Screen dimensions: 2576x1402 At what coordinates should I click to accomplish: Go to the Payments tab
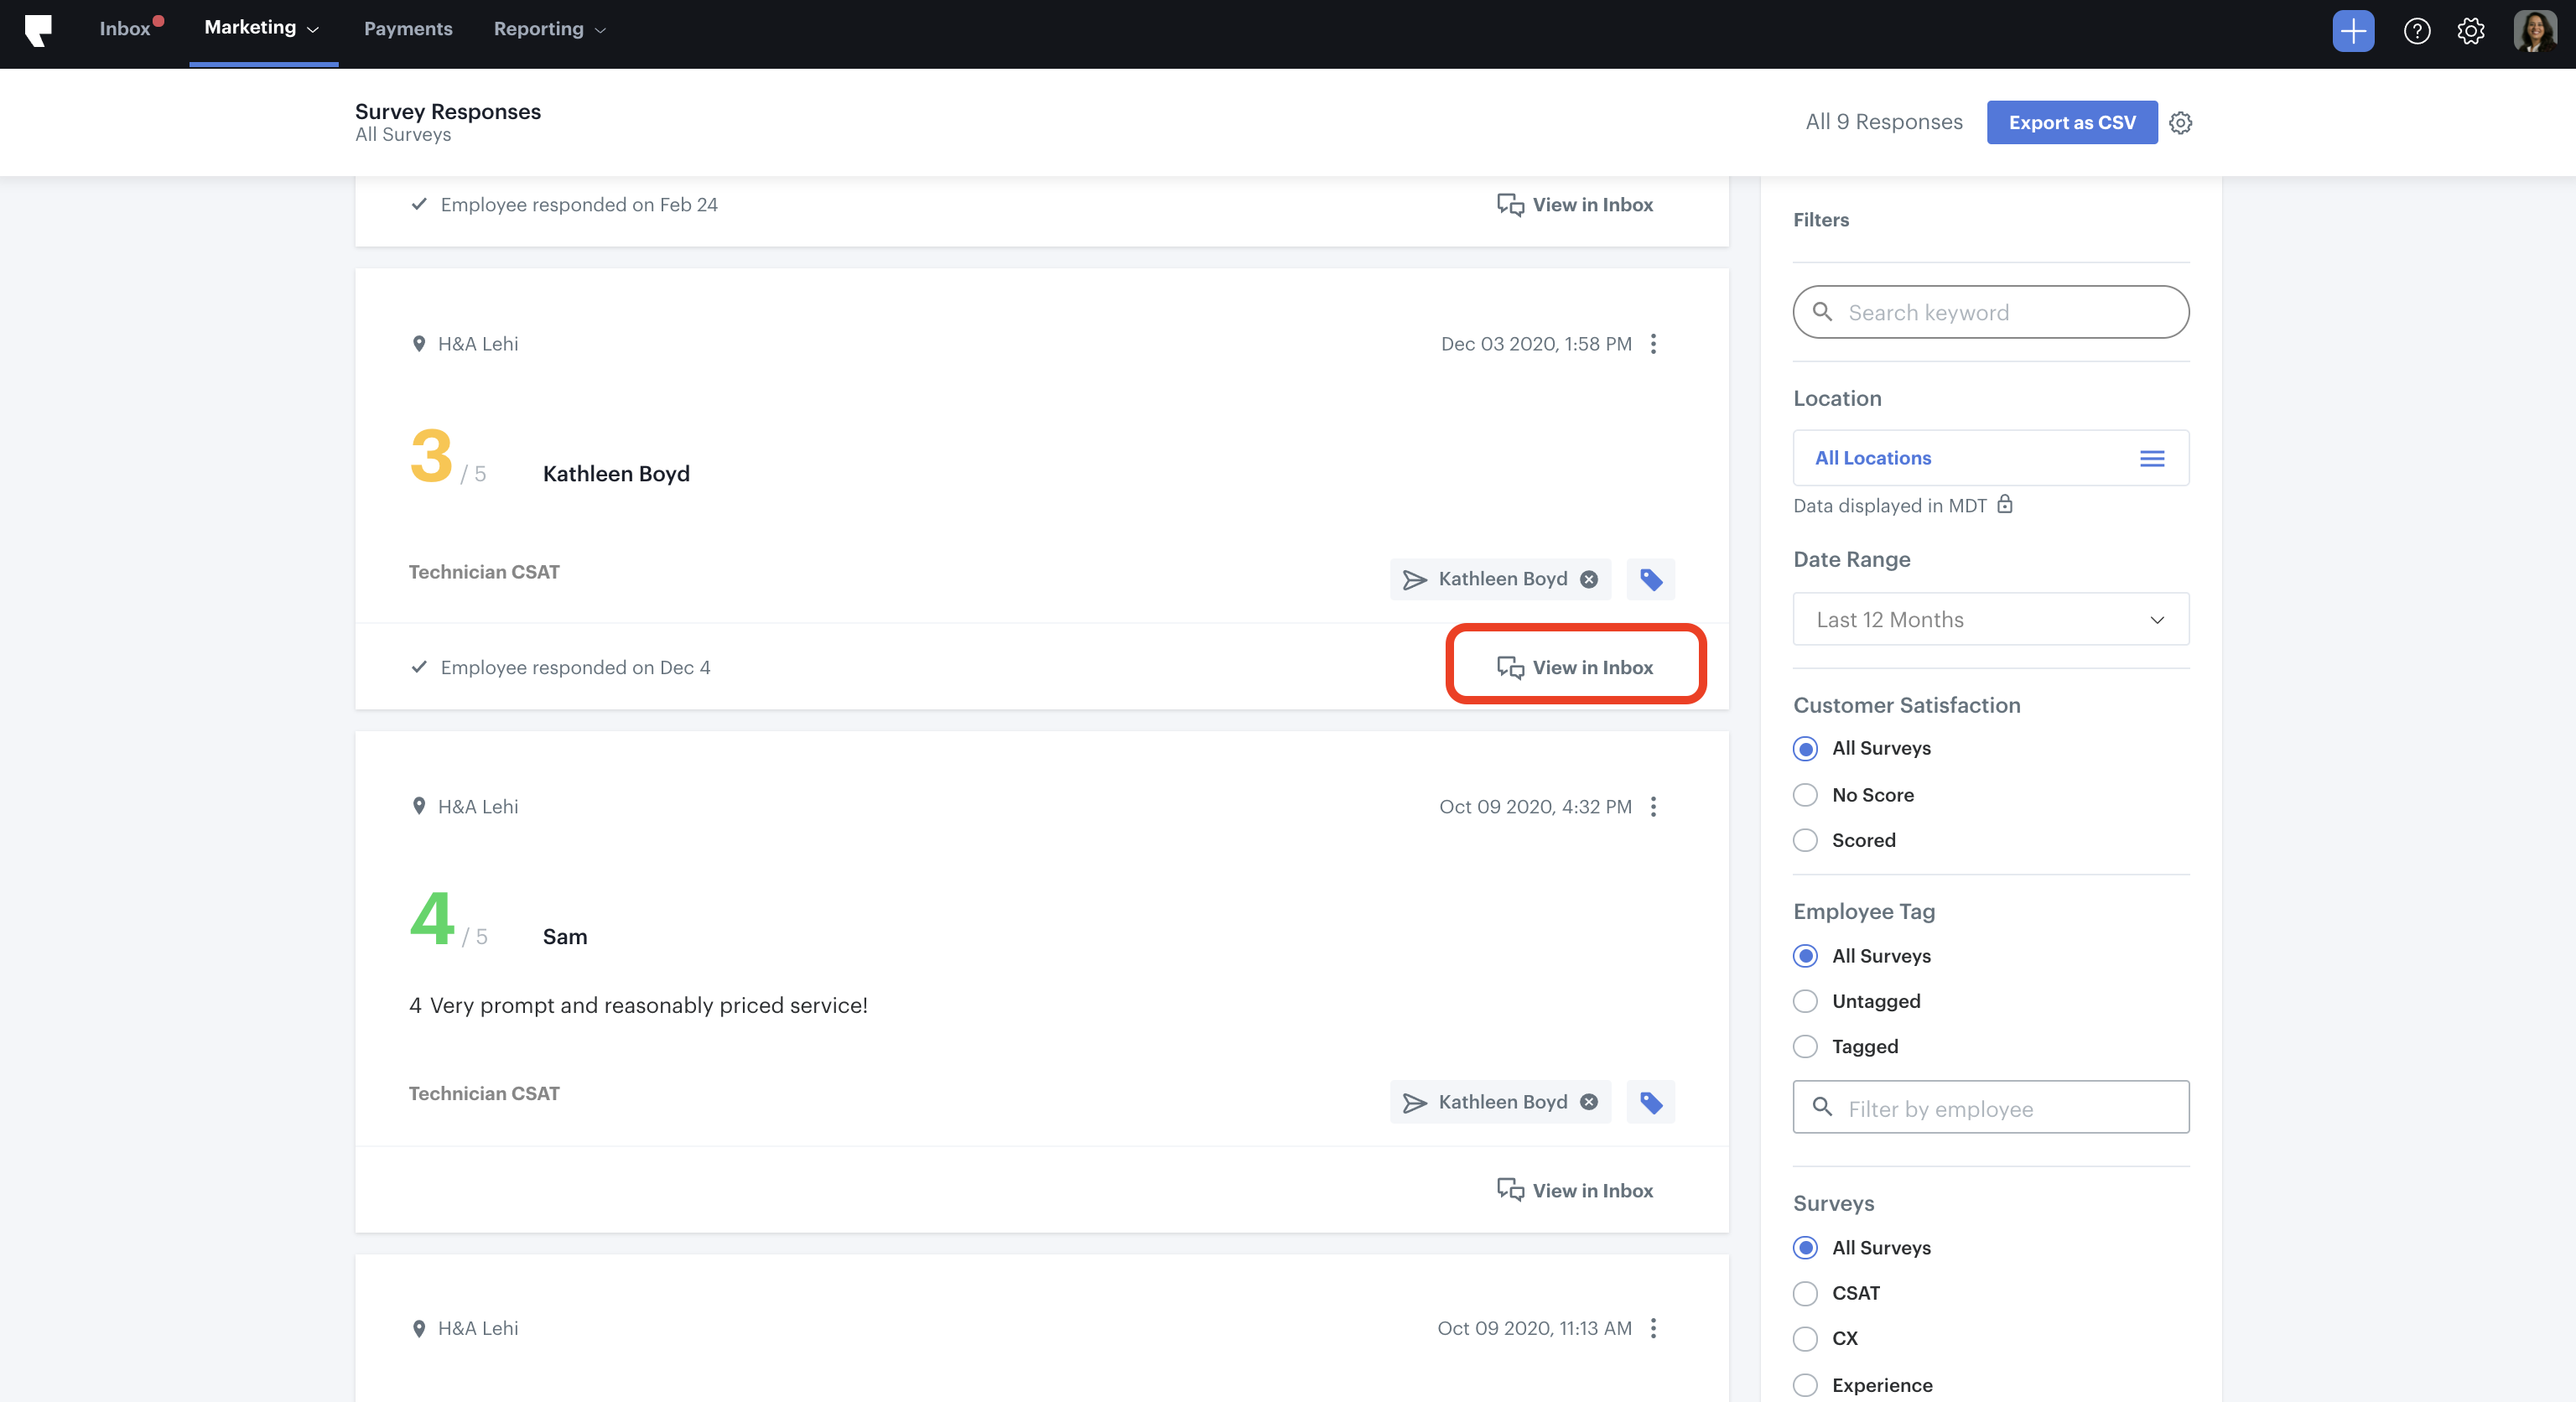pos(408,29)
